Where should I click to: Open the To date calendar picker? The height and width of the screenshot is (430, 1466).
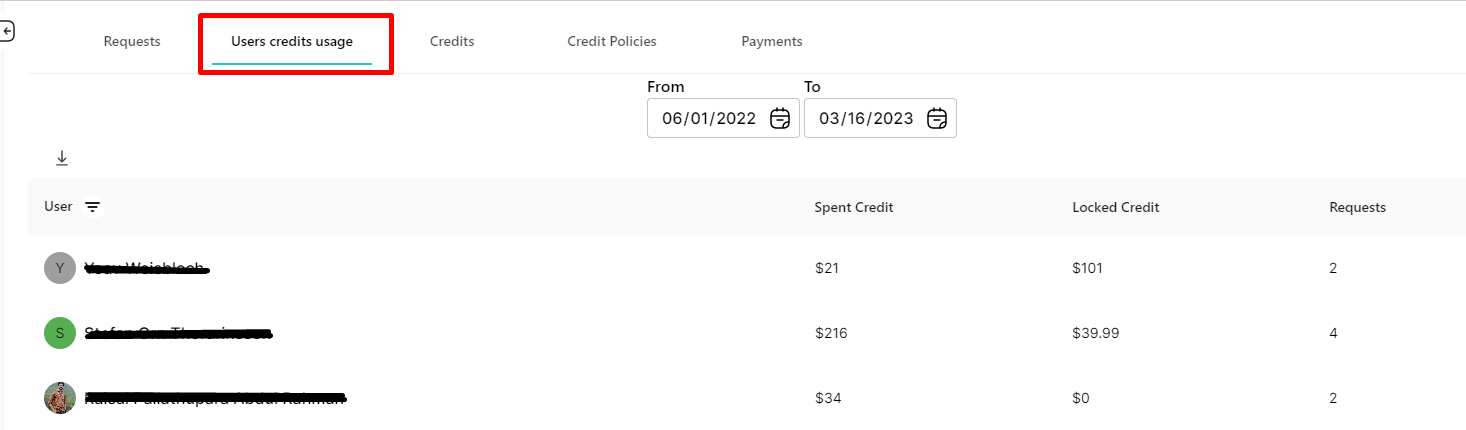point(937,118)
